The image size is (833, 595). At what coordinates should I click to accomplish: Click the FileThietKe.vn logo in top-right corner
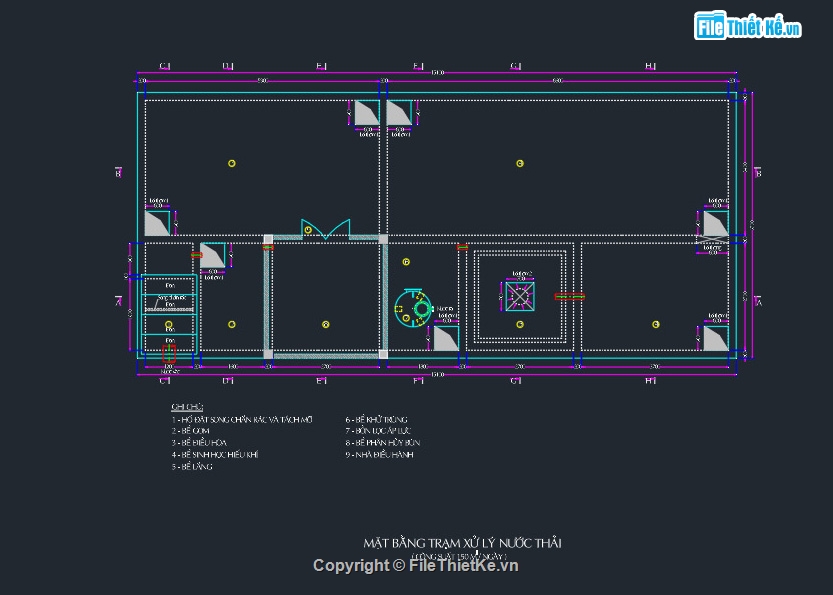click(x=748, y=27)
